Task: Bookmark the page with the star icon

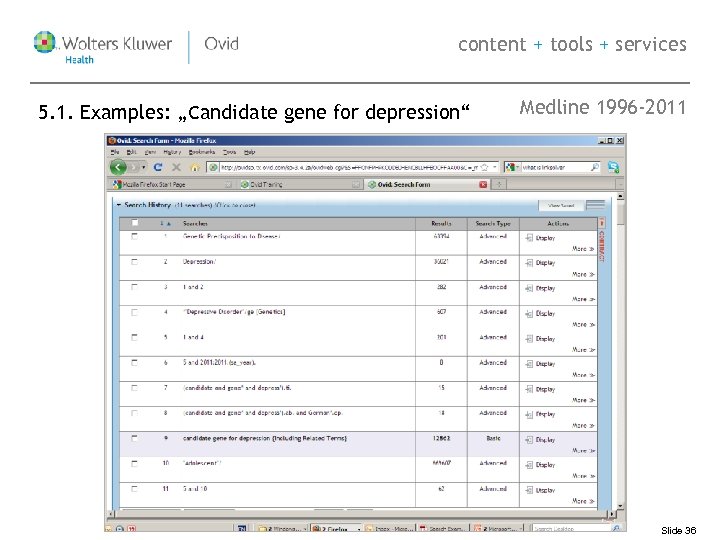Action: 484,168
